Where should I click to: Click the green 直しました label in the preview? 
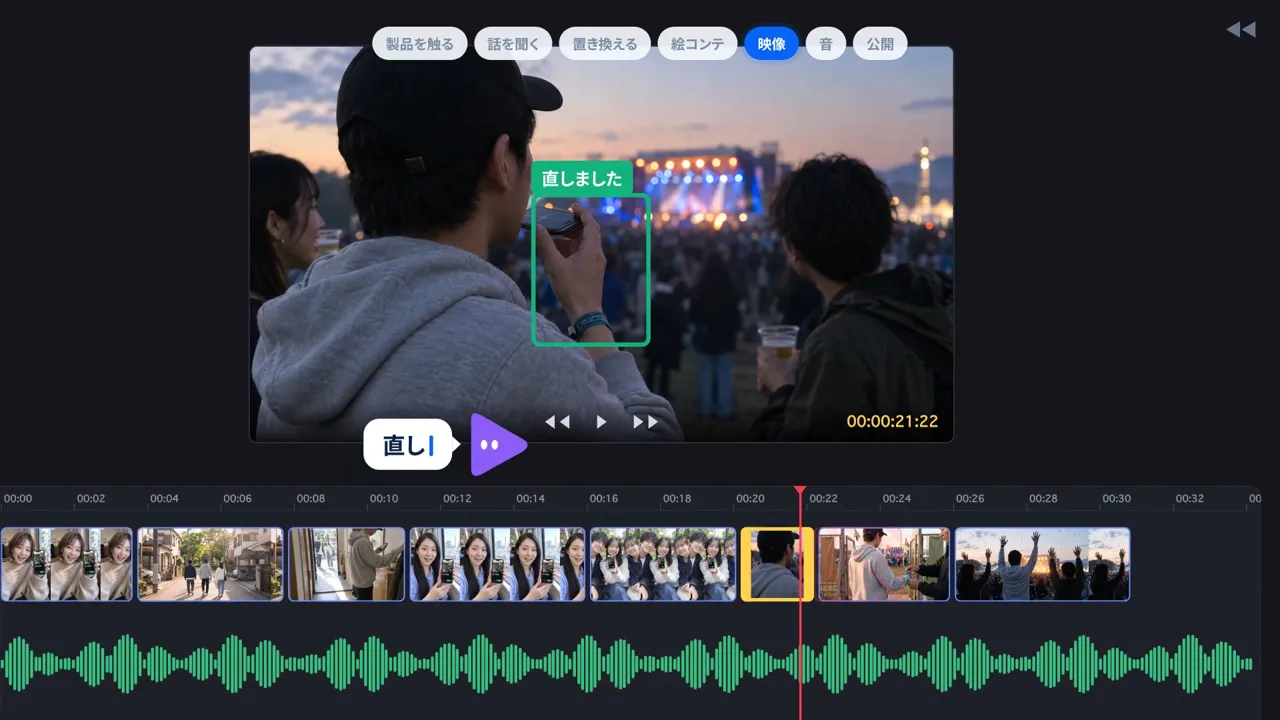[582, 179]
